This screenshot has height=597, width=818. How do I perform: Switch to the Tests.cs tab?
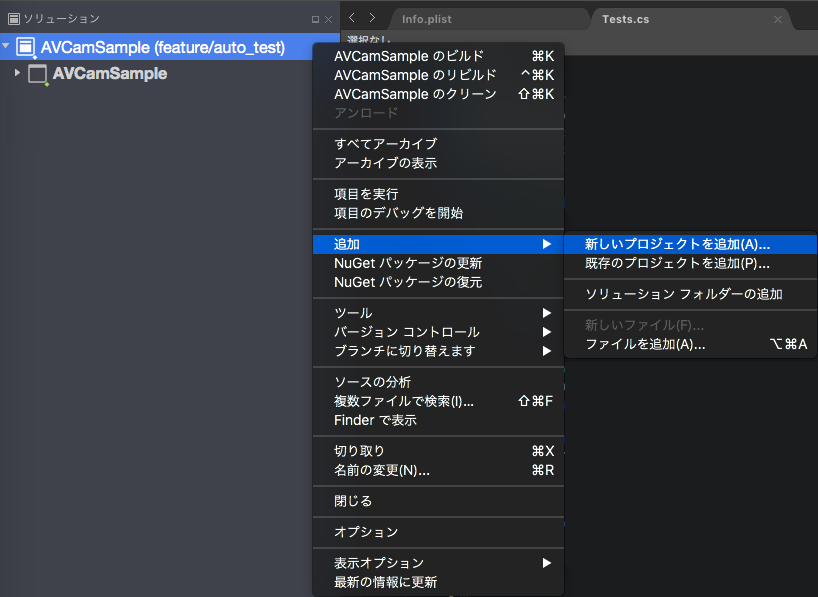[625, 19]
